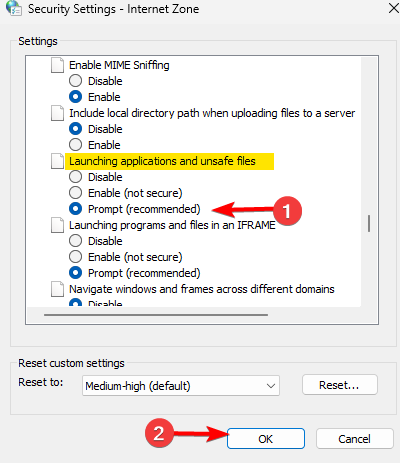This screenshot has height=463, width=400.
Task: Select Disable for Launching programs in IFRAME
Action: click(75, 241)
